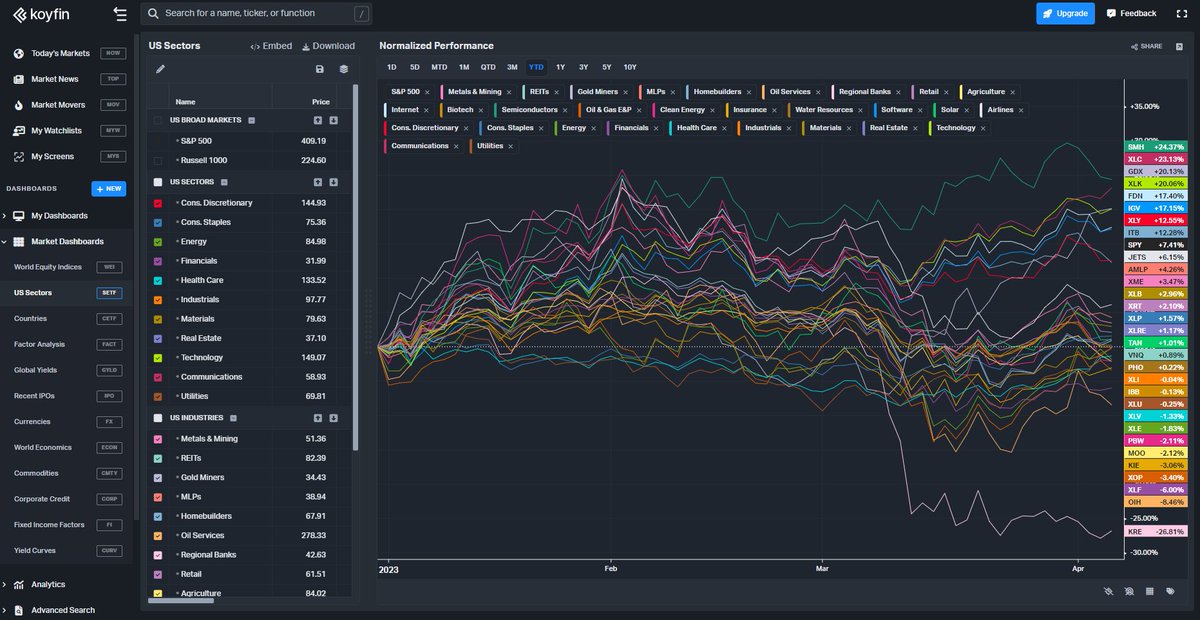This screenshot has width=1200, height=620.
Task: Collapse the sidebar menu toggle
Action: (121, 14)
